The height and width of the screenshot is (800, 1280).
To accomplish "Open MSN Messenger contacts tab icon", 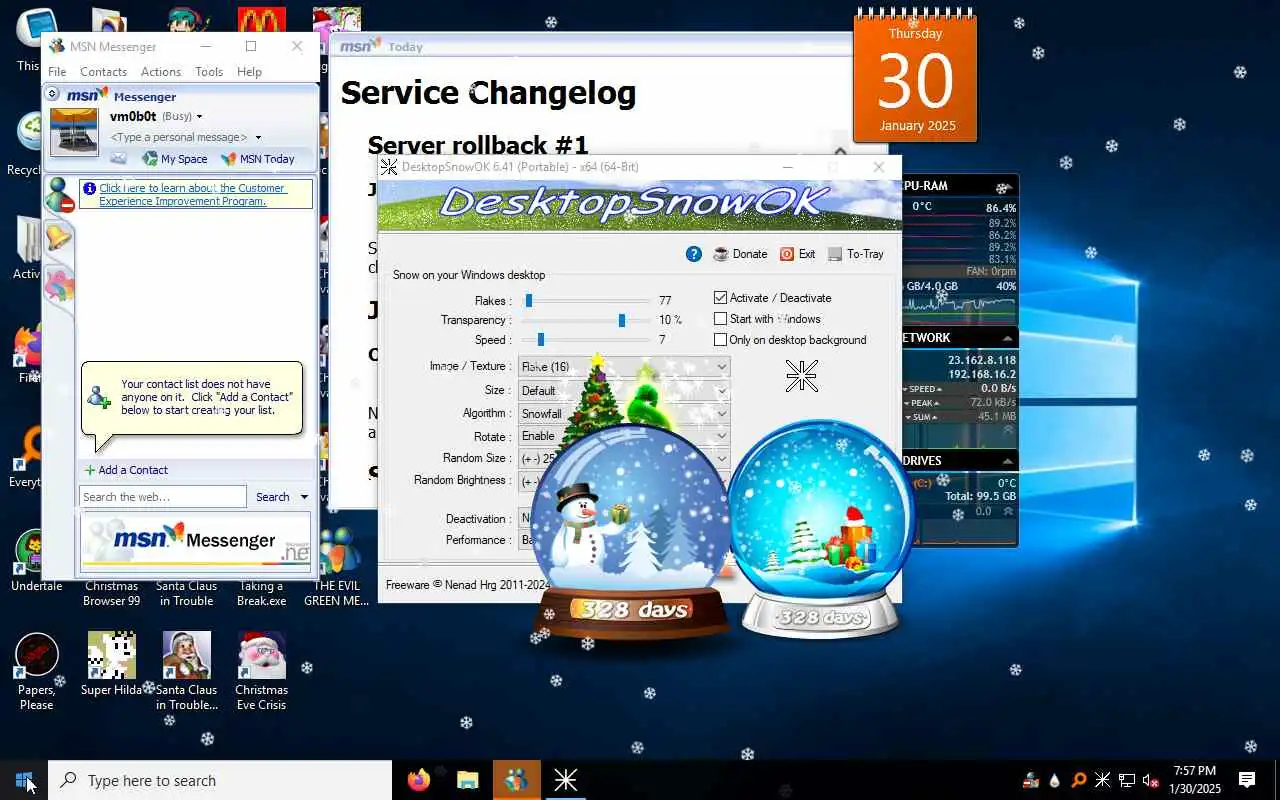I will point(59,195).
